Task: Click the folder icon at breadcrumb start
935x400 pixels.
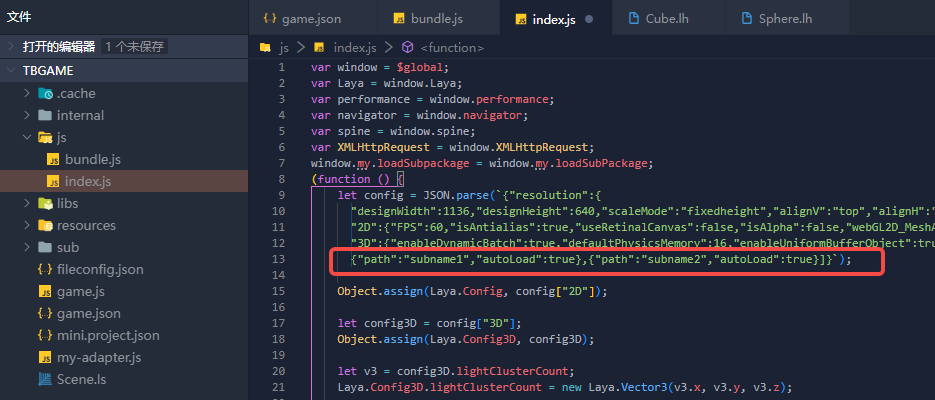Action: pyautogui.click(x=265, y=47)
